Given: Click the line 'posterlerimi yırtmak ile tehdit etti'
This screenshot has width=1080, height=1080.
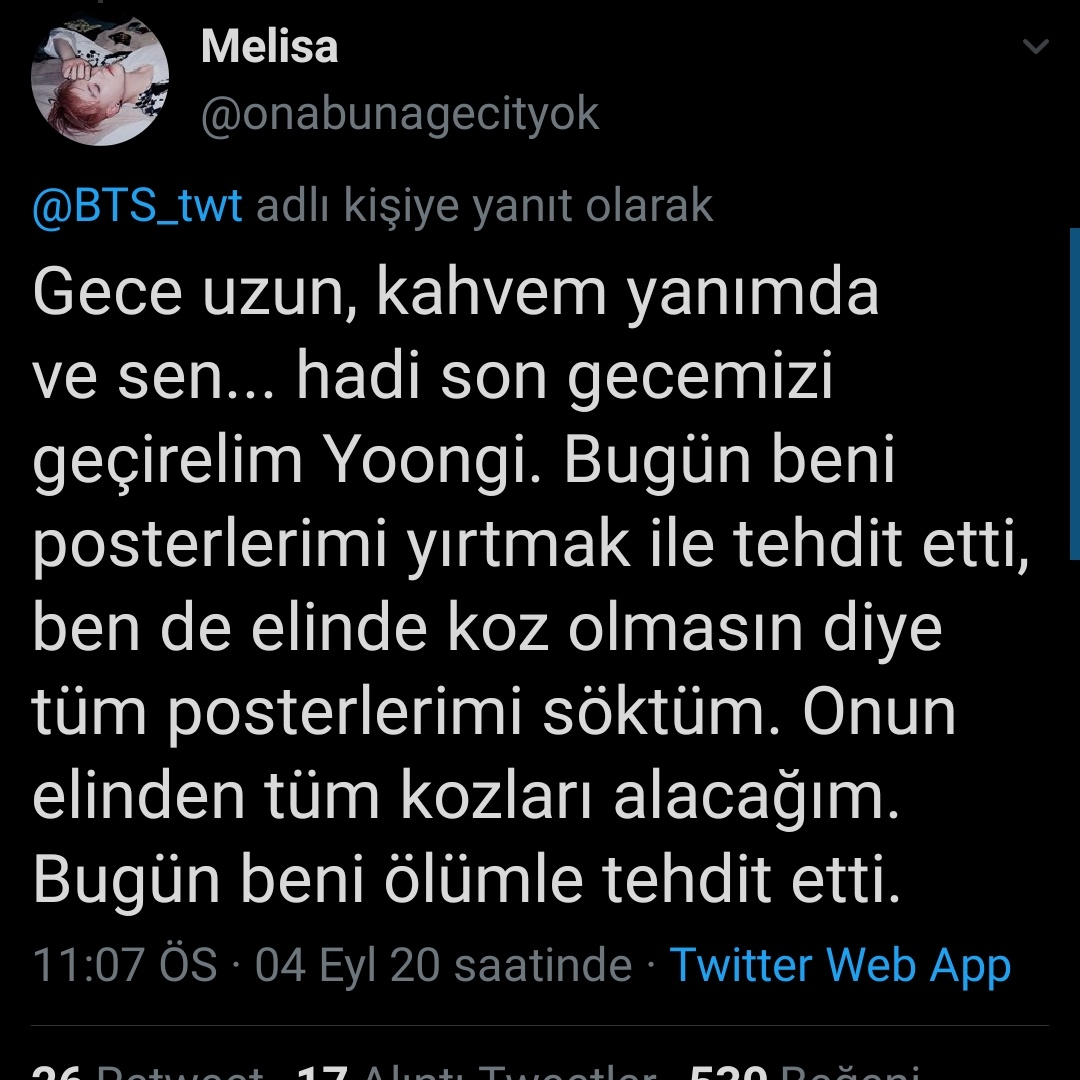Looking at the screenshot, I should click(530, 546).
